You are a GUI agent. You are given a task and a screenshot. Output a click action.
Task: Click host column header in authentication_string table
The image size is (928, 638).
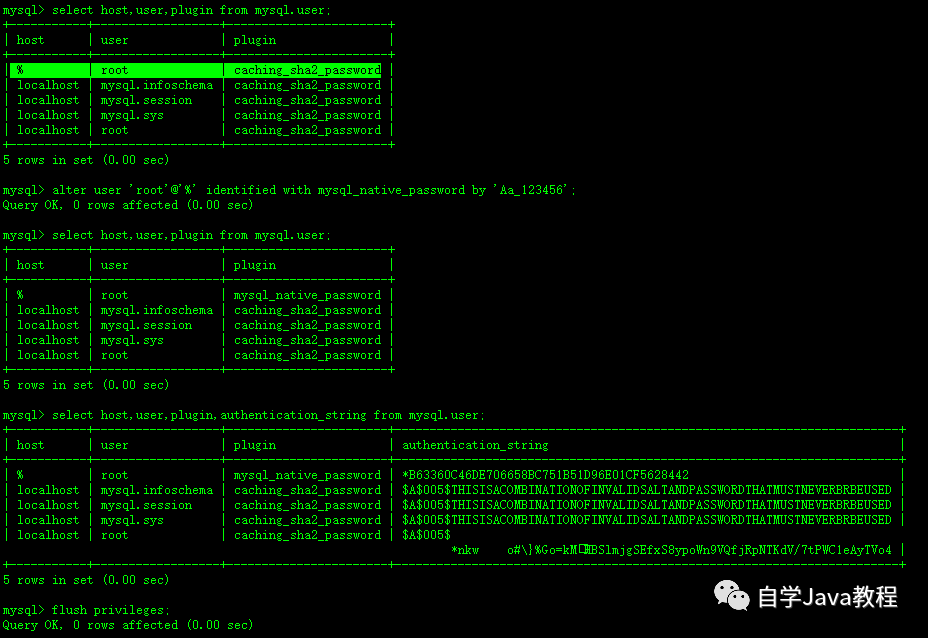click(30, 445)
